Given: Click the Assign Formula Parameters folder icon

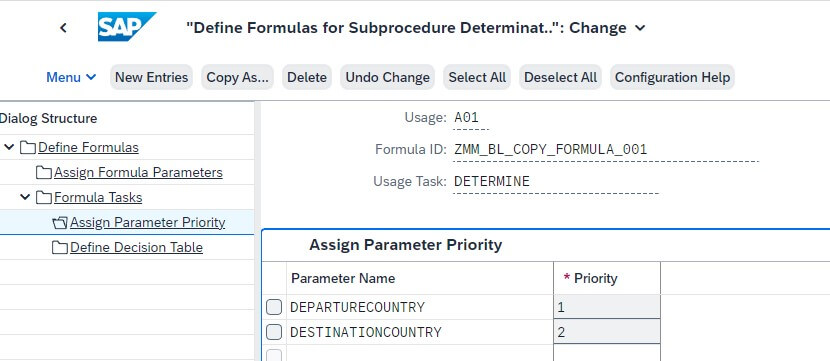Looking at the screenshot, I should (44, 173).
